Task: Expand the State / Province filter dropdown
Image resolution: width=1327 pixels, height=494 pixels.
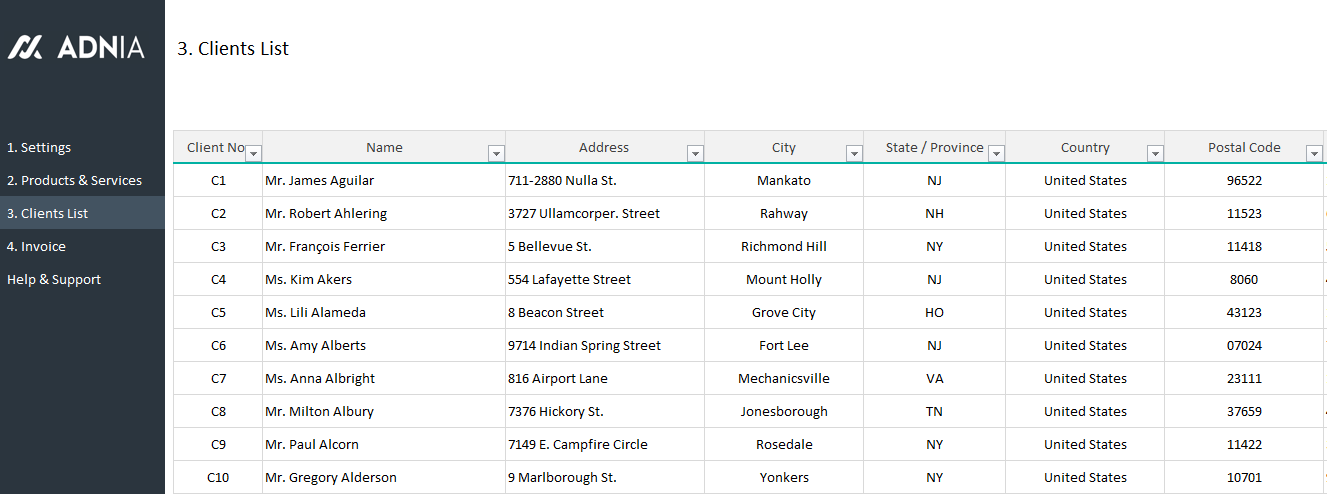Action: pos(996,153)
